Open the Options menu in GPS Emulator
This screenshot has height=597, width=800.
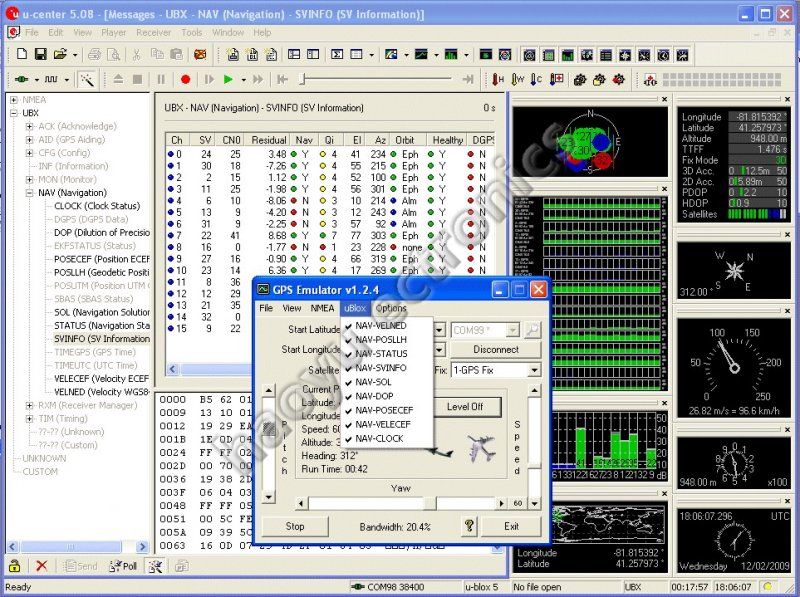point(391,308)
